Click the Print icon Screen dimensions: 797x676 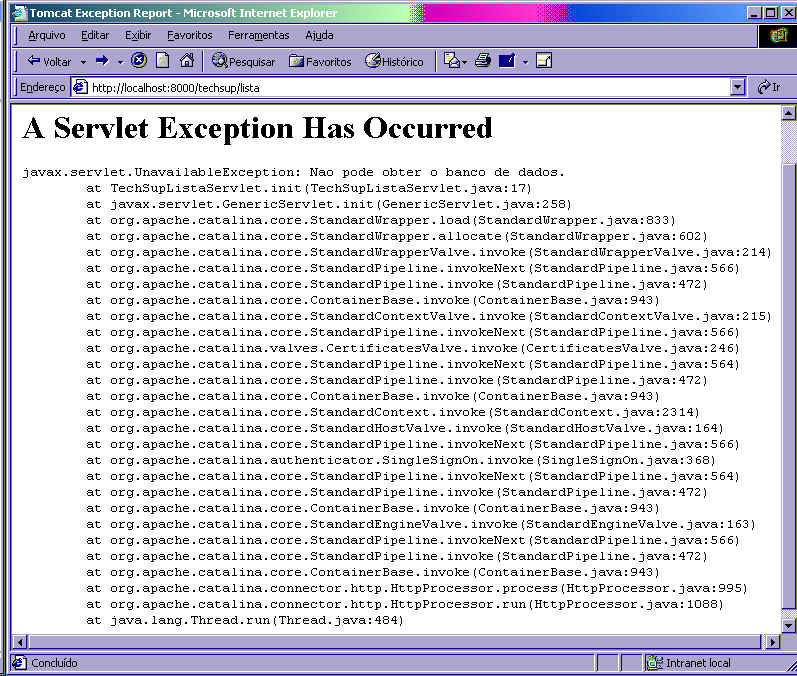483,61
